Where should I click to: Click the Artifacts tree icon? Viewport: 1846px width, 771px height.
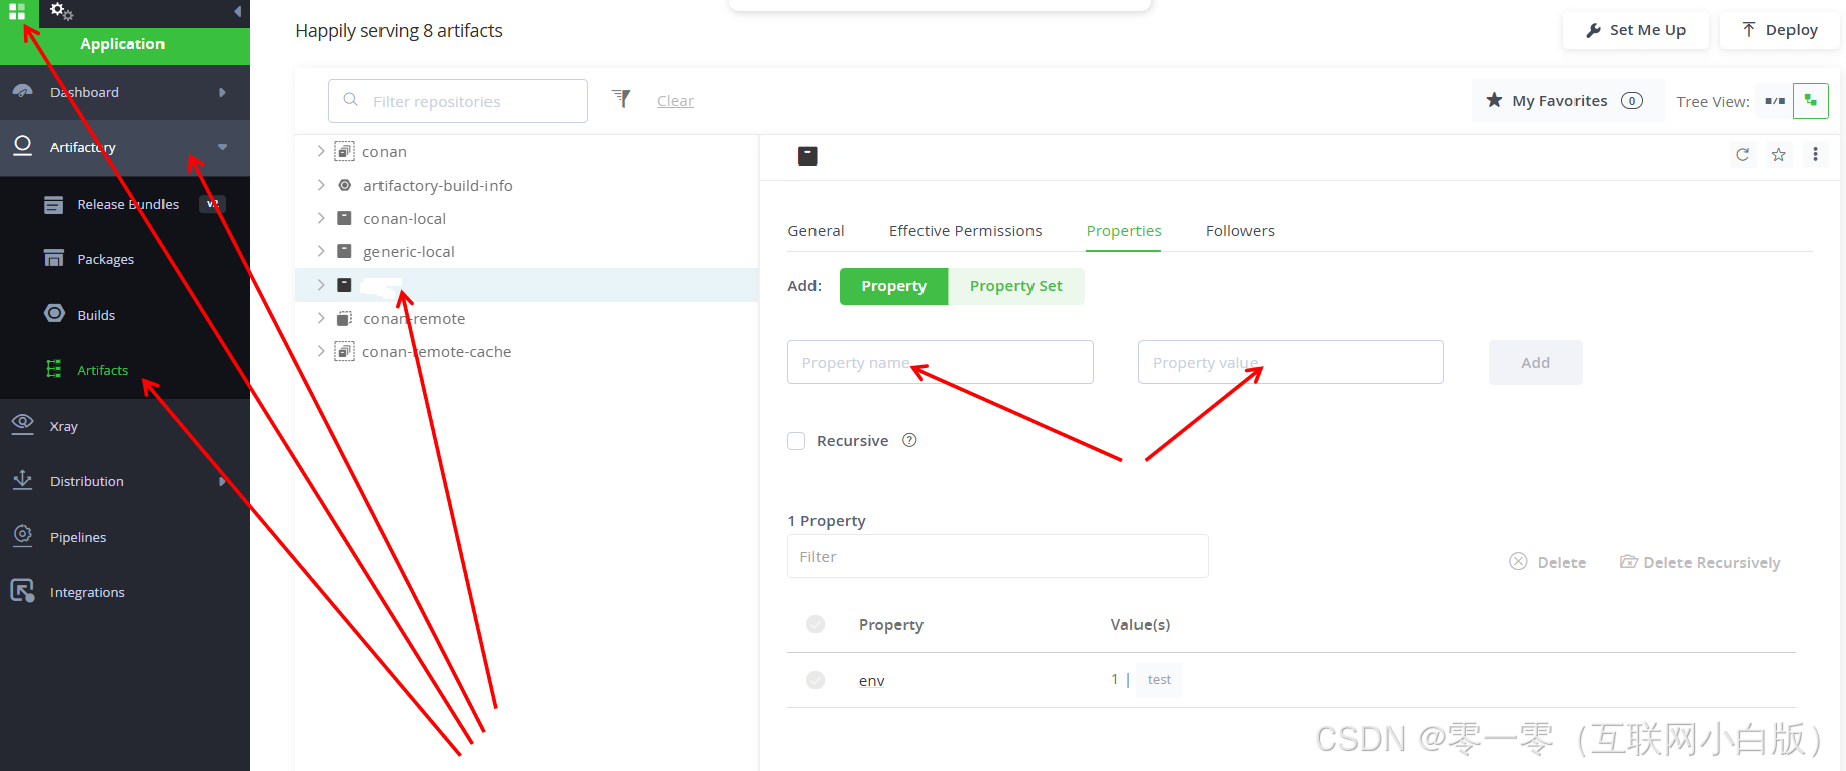click(x=54, y=369)
